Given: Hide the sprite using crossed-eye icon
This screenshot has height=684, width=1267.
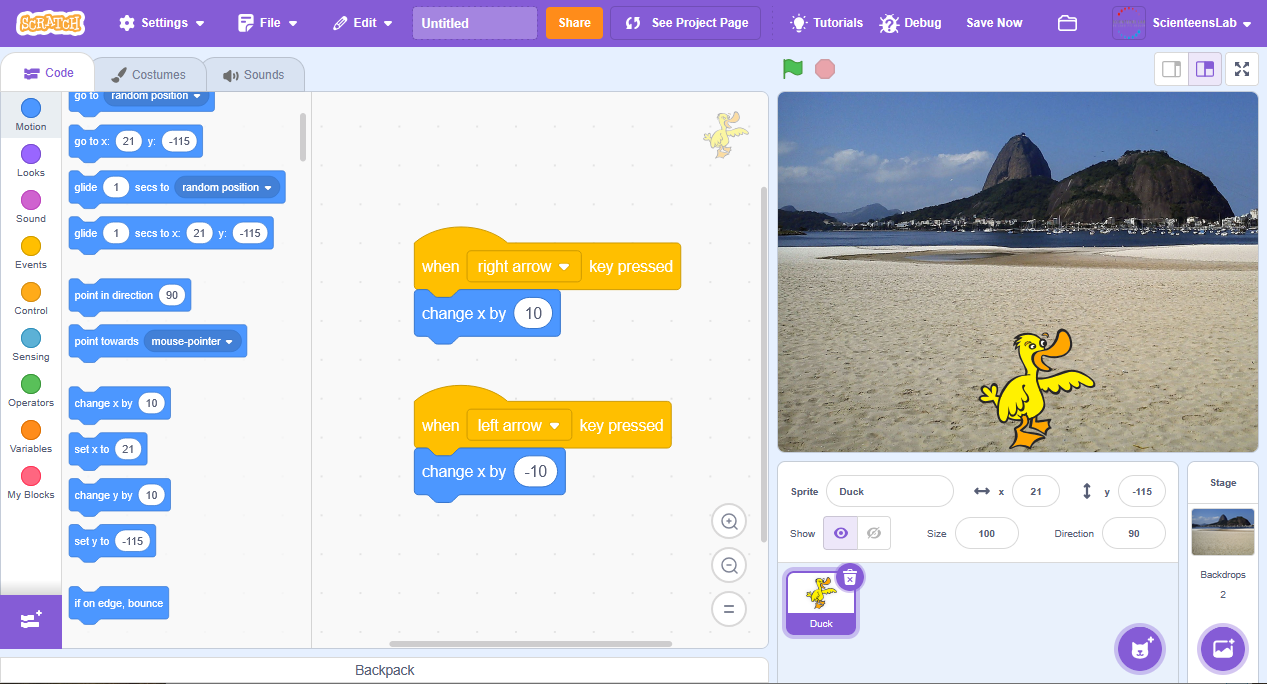Looking at the screenshot, I should point(873,533).
